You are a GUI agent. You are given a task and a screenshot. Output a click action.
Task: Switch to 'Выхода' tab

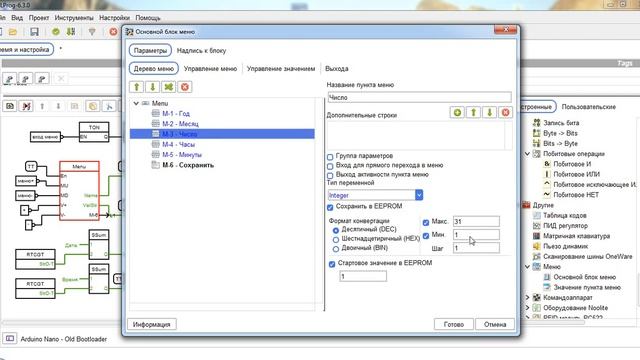coord(337,69)
